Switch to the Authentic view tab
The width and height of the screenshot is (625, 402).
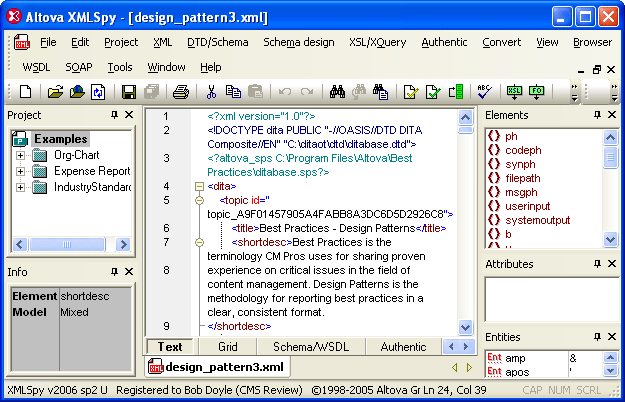click(x=403, y=347)
